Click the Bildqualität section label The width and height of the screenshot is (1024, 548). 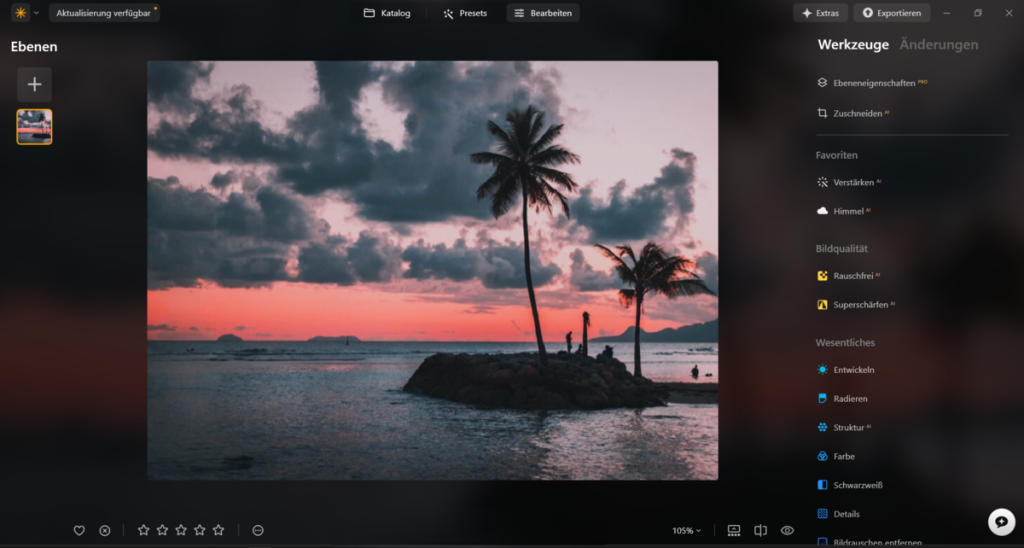[841, 249]
